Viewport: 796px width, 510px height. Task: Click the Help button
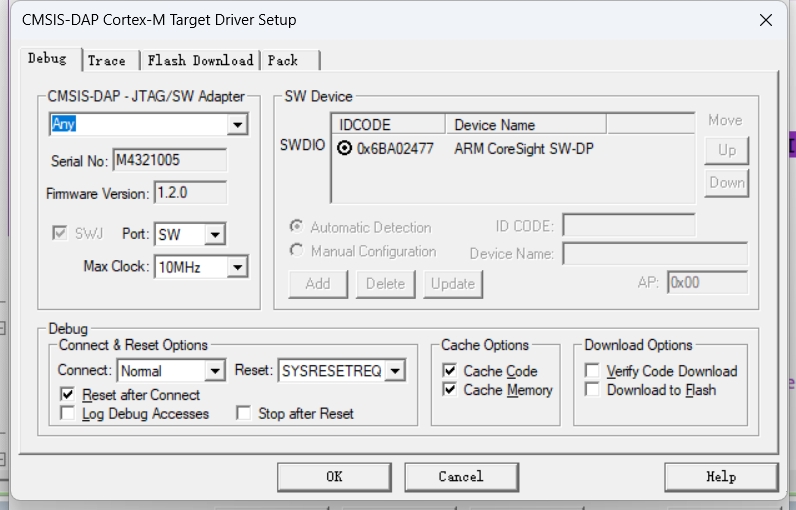[x=720, y=477]
